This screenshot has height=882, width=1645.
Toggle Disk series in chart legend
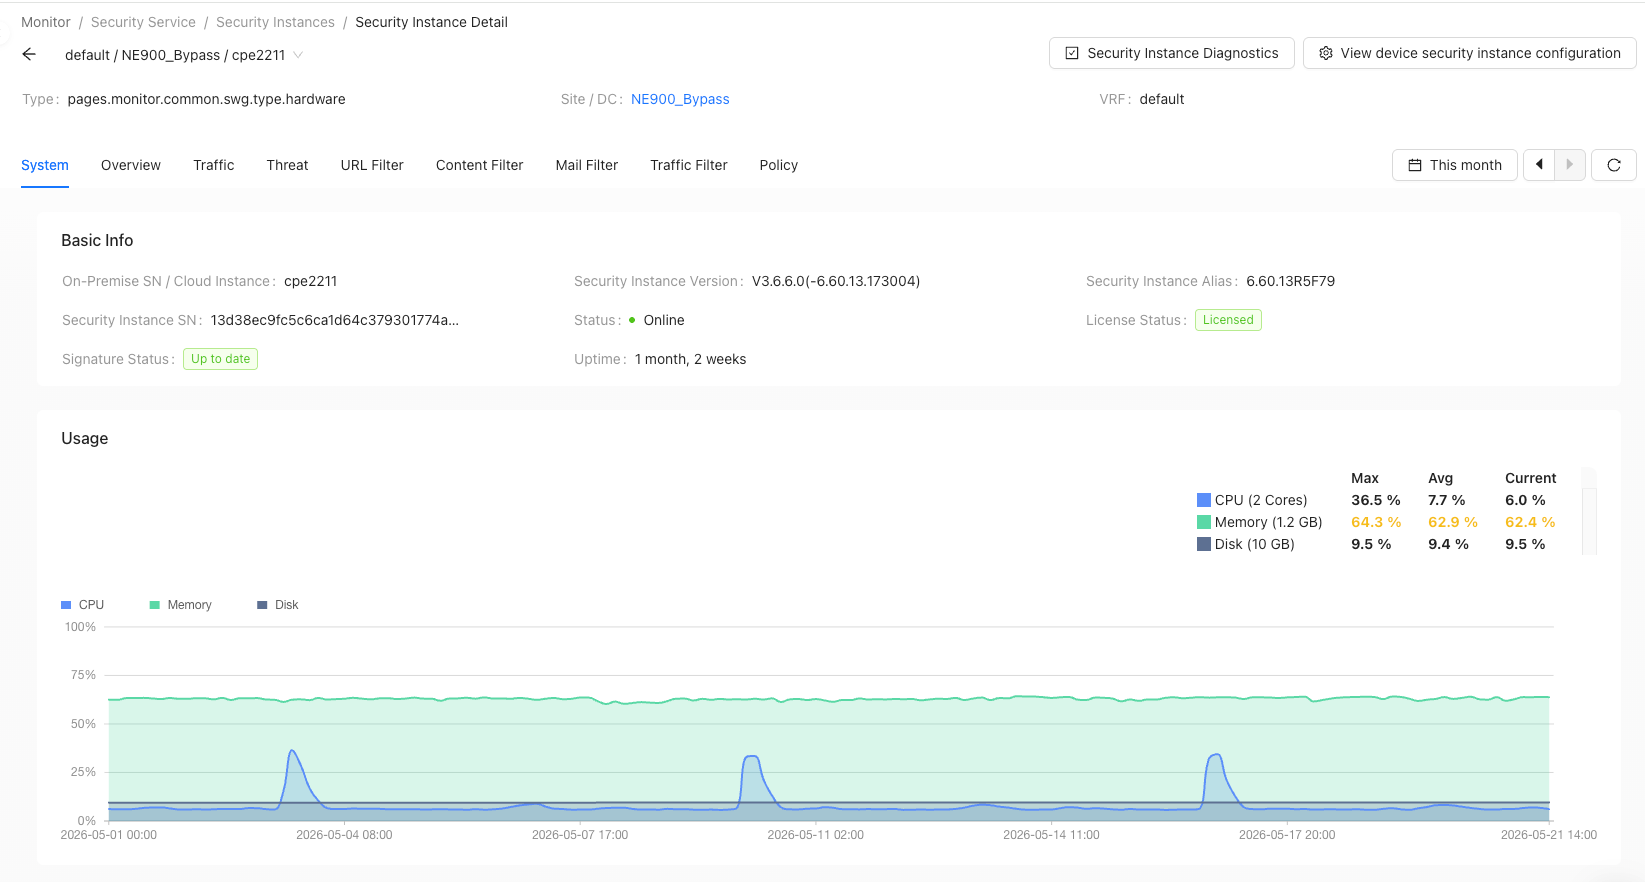pos(278,605)
